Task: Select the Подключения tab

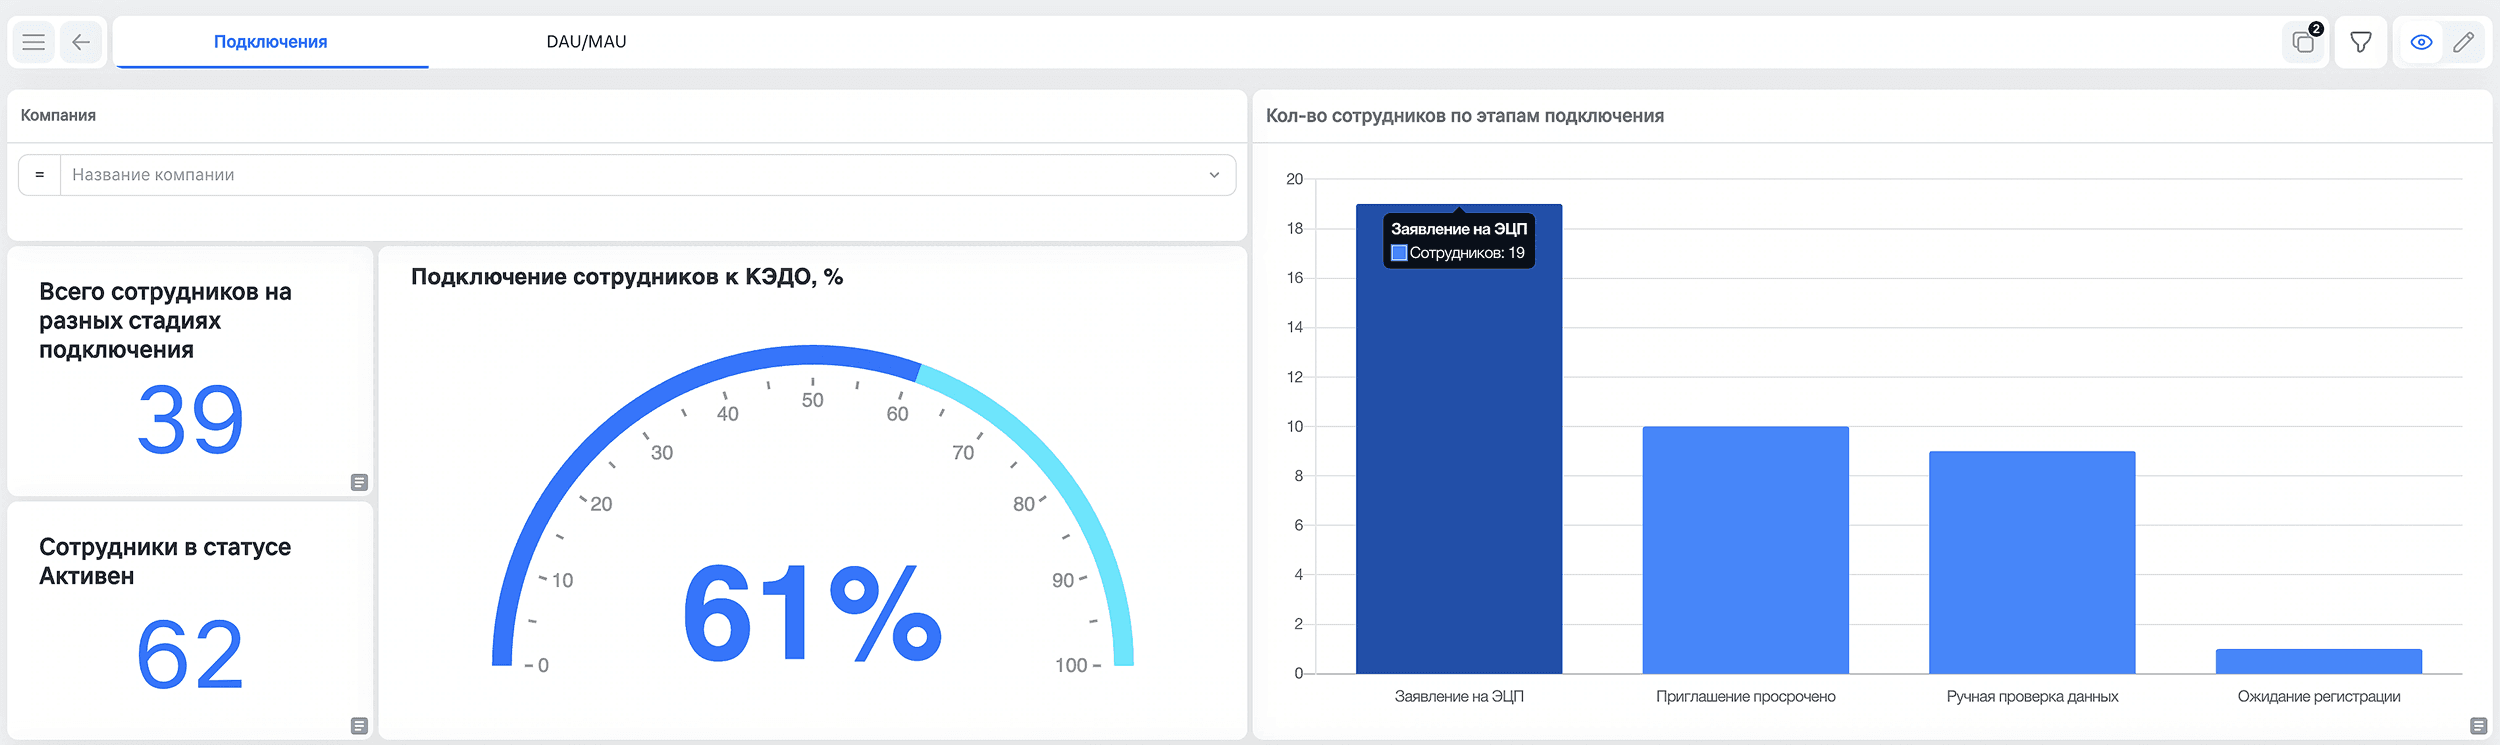Action: tap(271, 42)
